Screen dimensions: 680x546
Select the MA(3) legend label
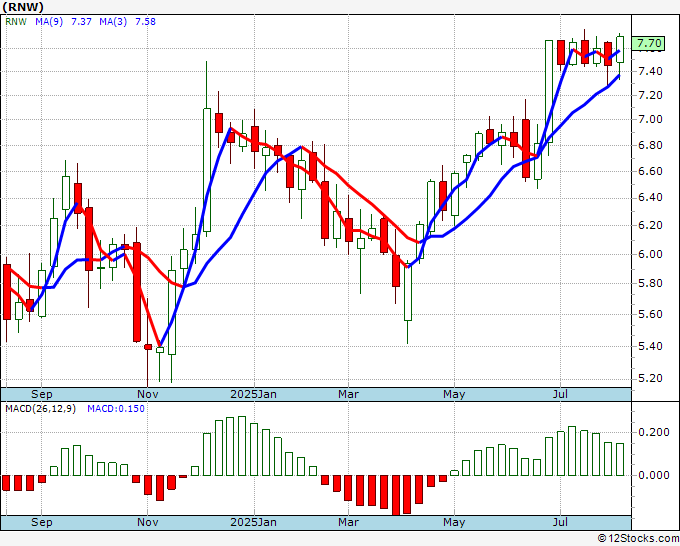113,22
